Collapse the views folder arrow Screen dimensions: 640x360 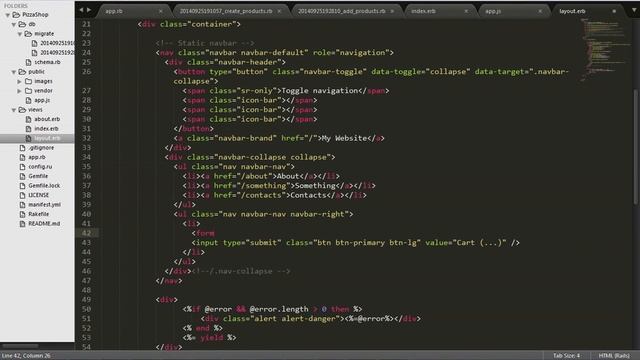coord(14,110)
